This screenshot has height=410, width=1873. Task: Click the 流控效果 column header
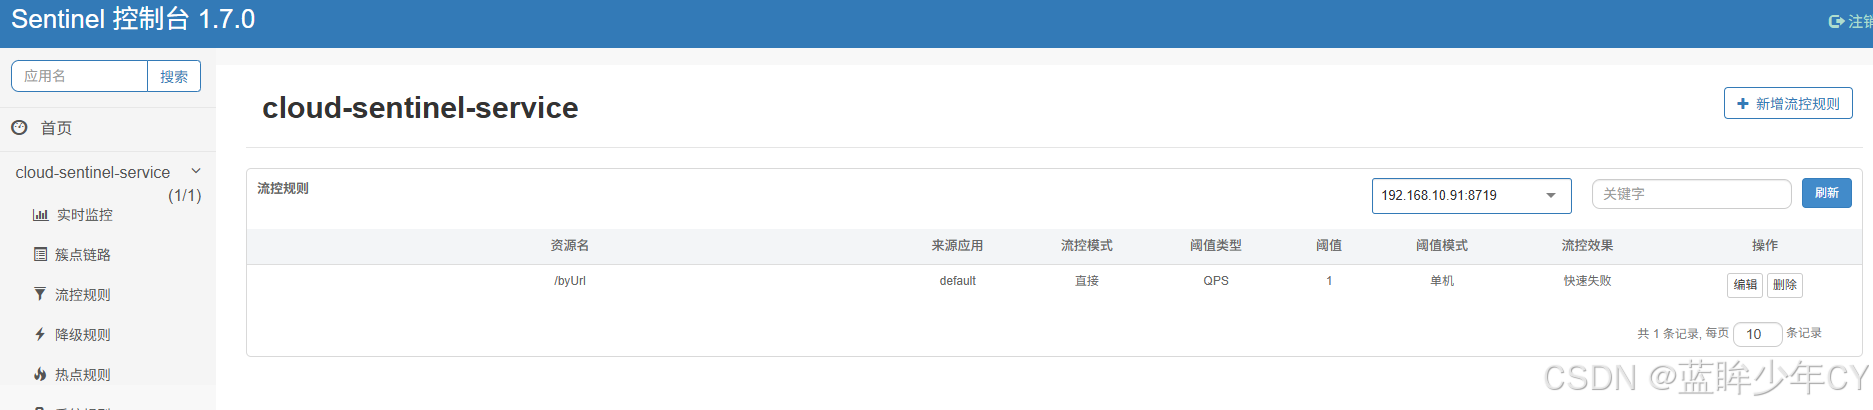[x=1587, y=245]
